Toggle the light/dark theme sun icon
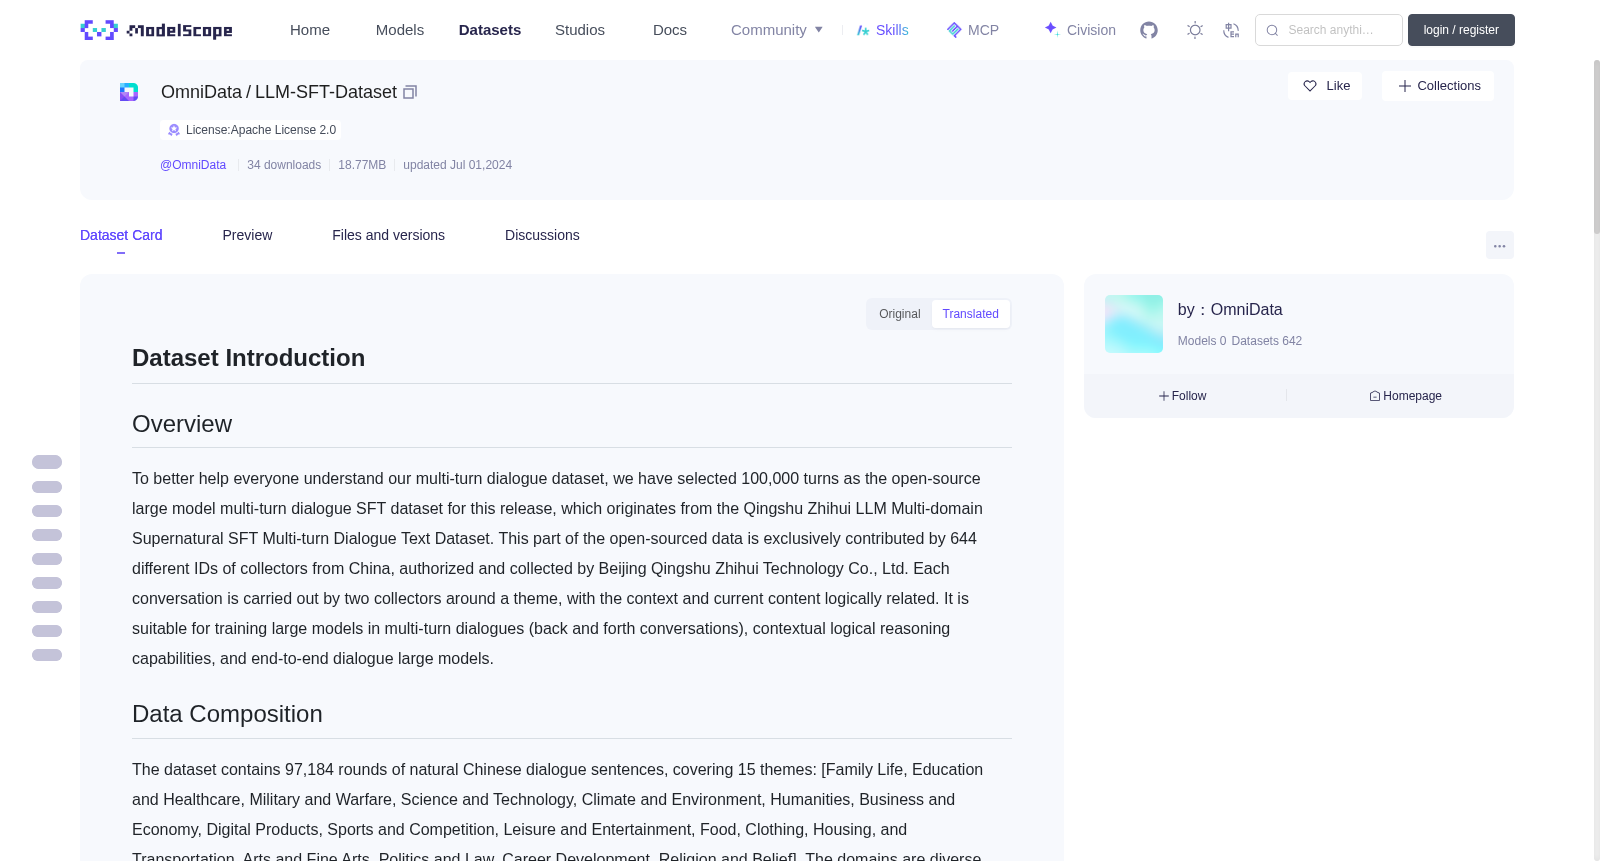Screen dimensions: 1600x861 [x=1195, y=30]
